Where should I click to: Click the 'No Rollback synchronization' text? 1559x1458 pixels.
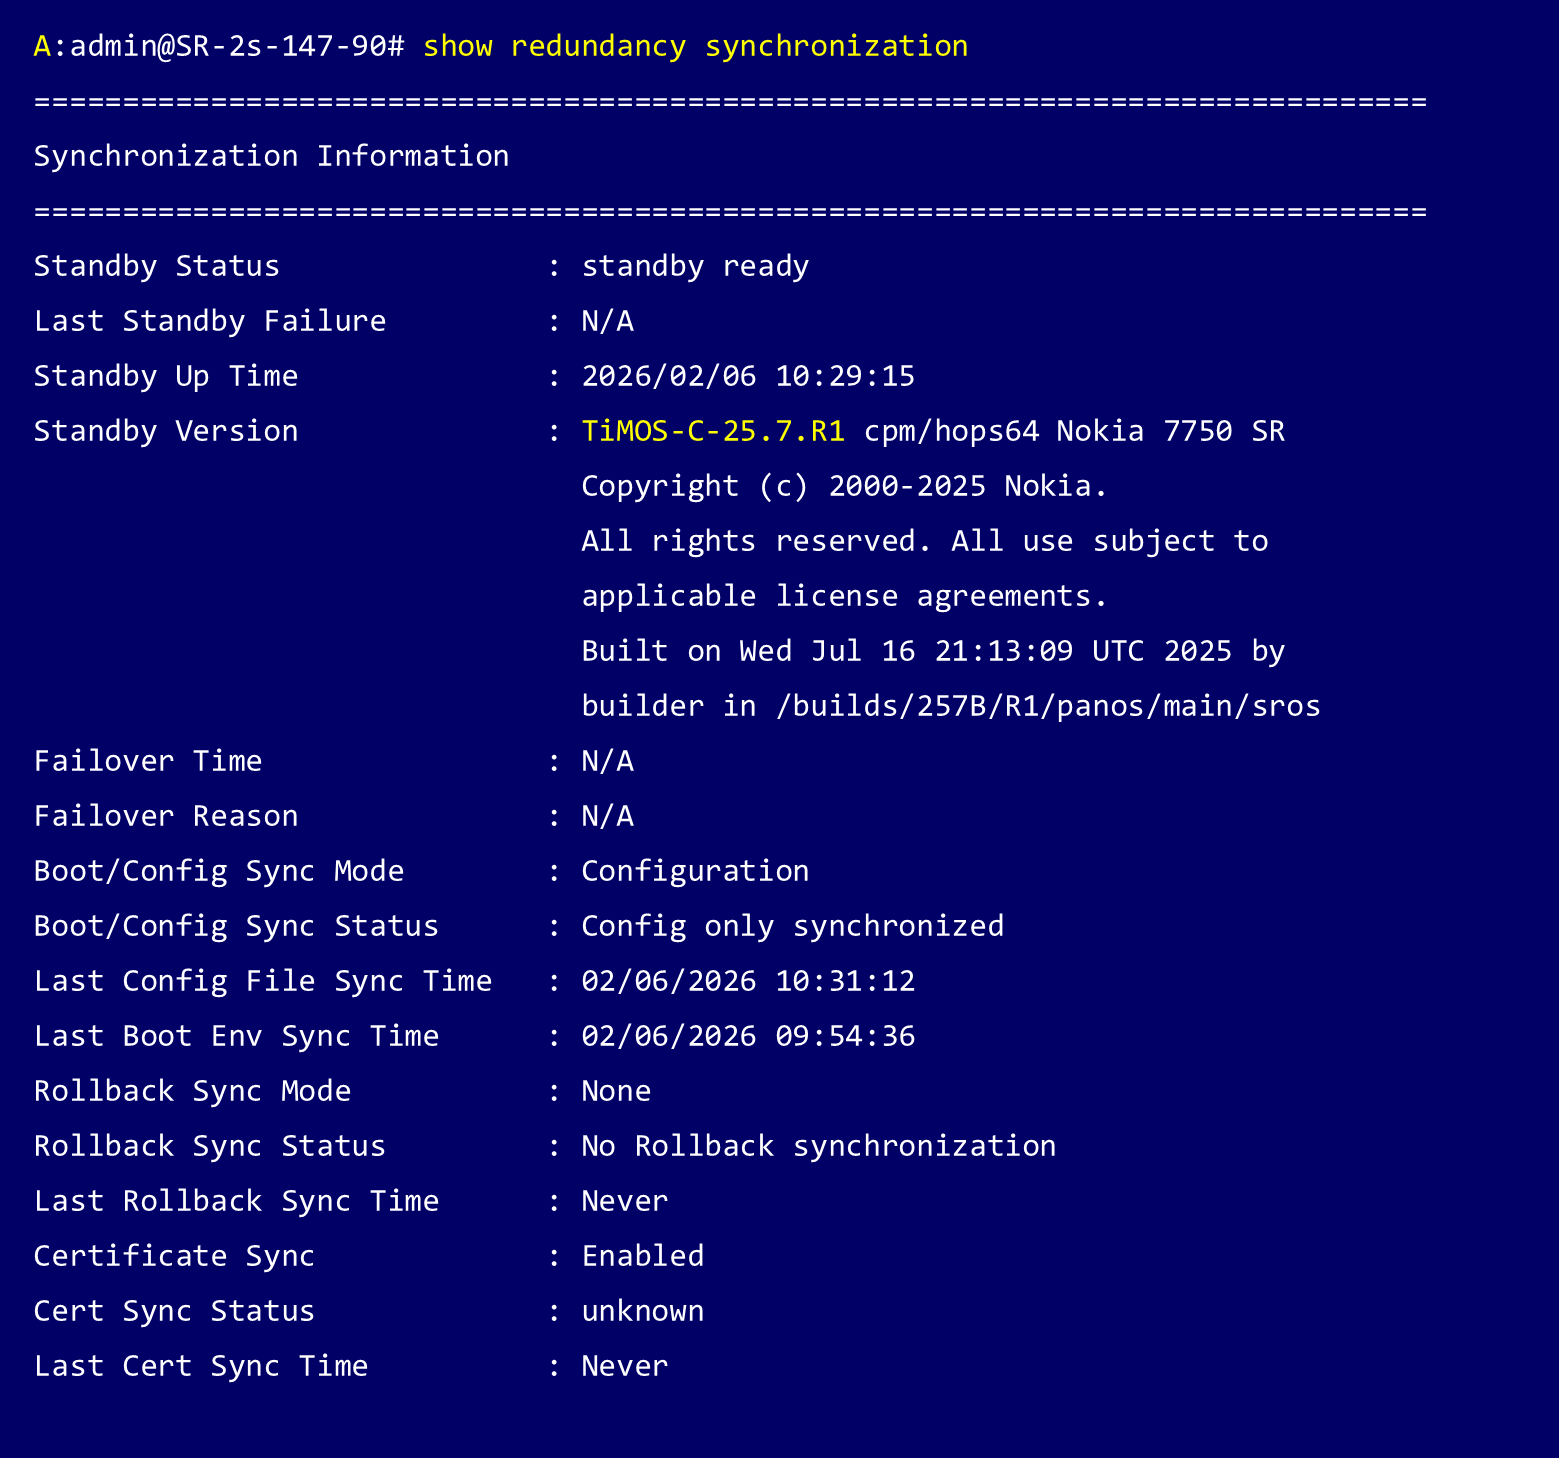point(818,1146)
